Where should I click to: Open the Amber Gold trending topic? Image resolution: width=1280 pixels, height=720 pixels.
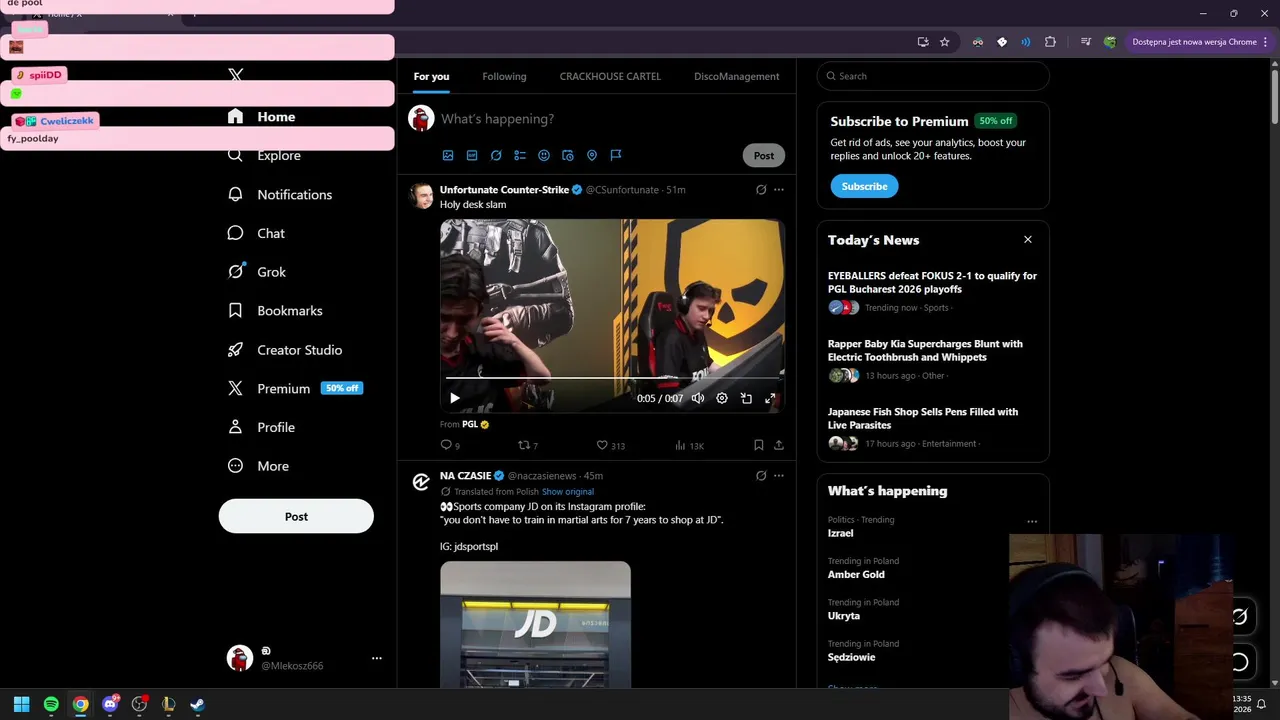point(856,575)
